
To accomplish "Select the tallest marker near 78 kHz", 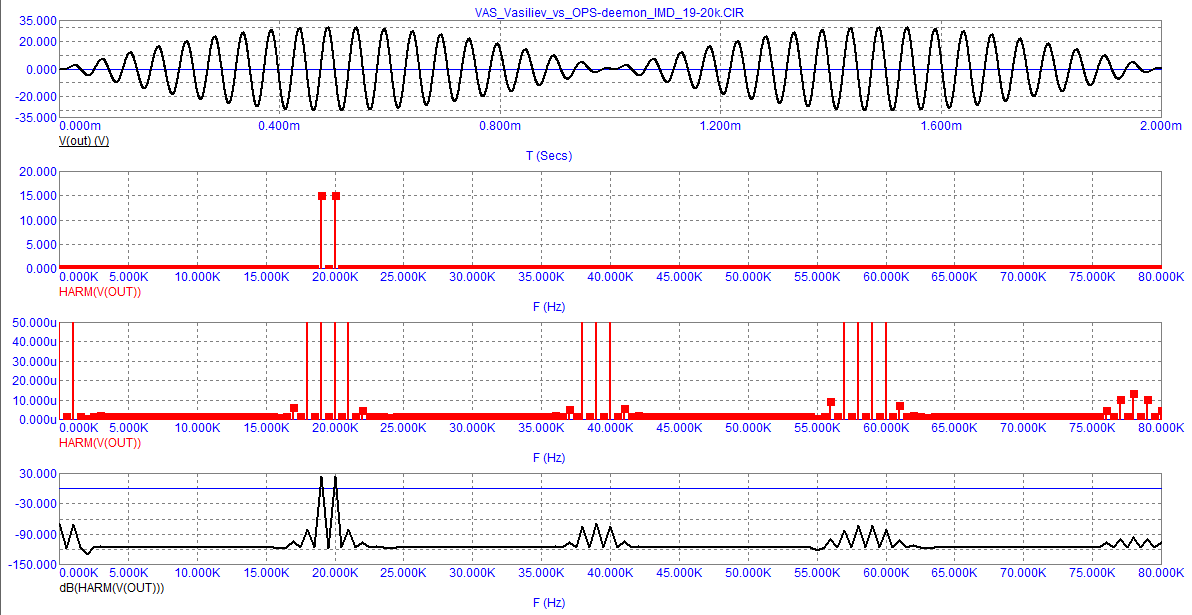I will click(x=1134, y=395).
